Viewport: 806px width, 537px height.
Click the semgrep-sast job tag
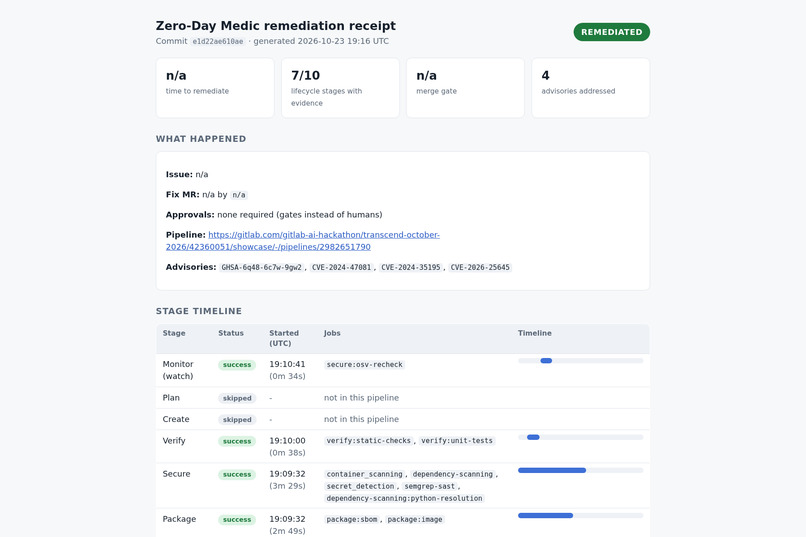(430, 486)
